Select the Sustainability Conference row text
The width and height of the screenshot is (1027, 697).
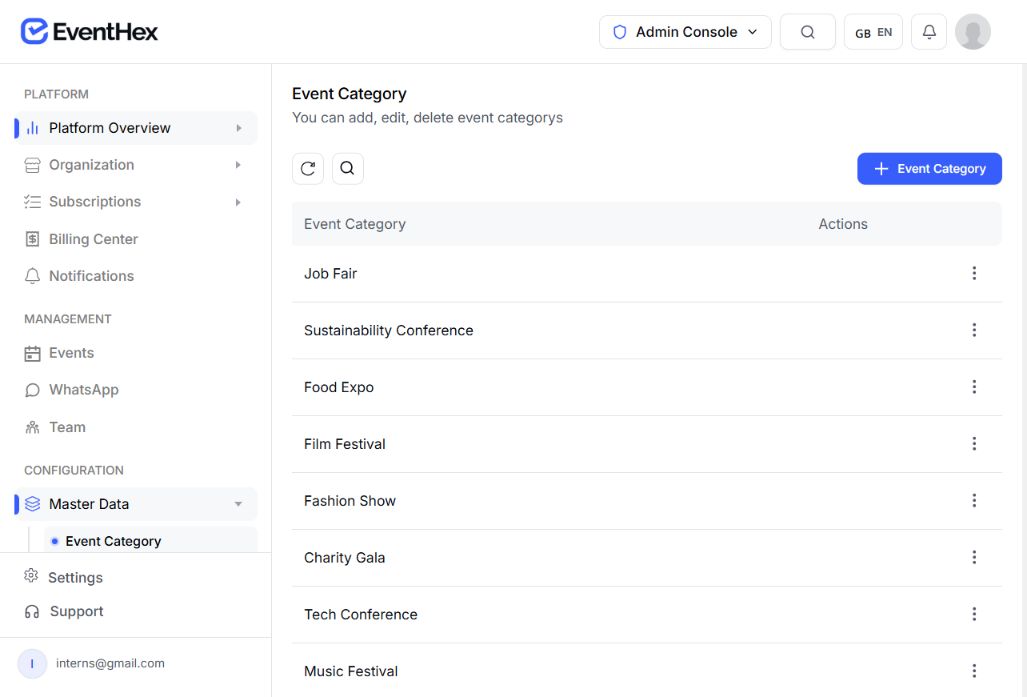click(388, 331)
